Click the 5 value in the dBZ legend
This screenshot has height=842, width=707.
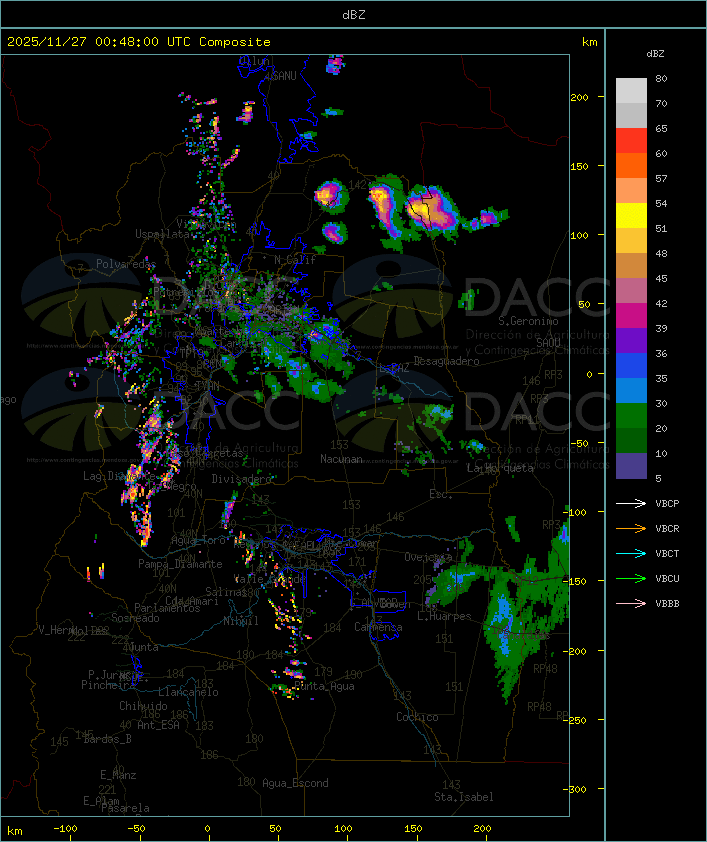click(x=658, y=478)
